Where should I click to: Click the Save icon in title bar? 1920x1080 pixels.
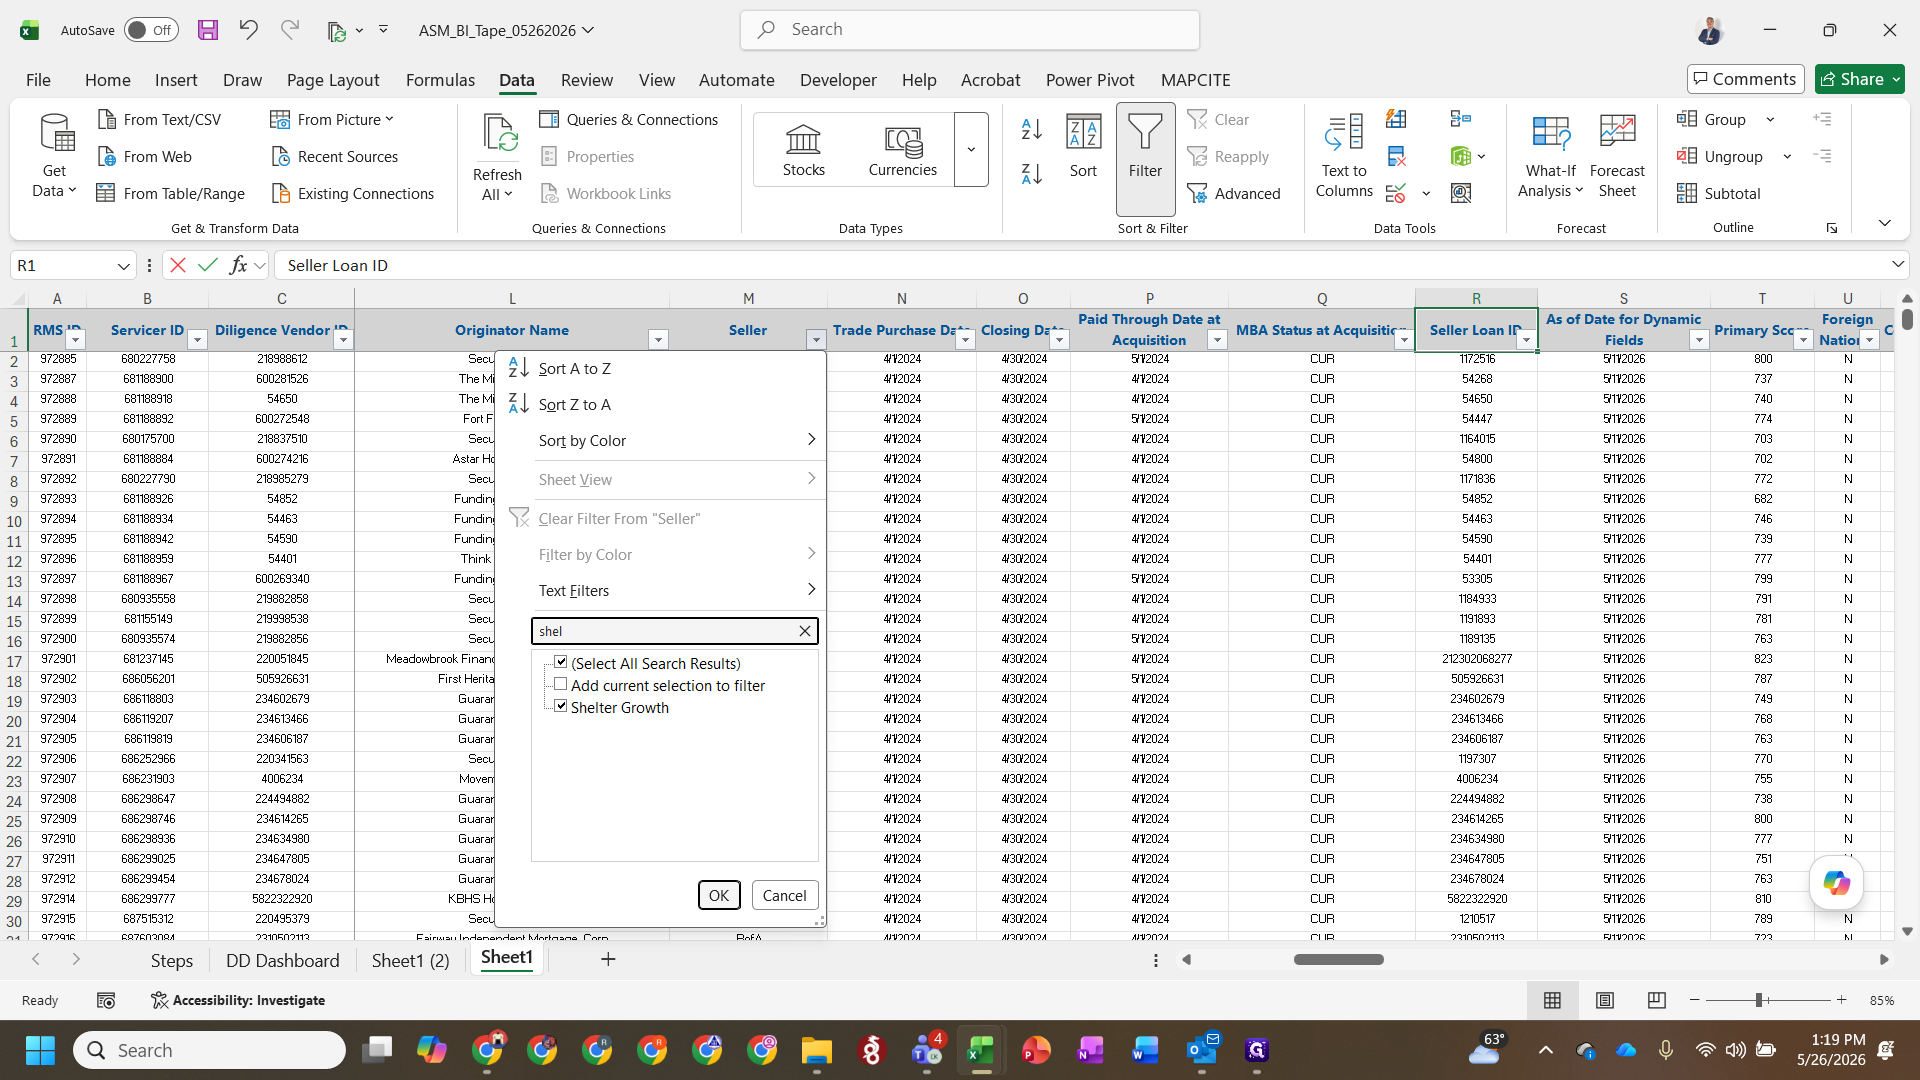pos(207,30)
